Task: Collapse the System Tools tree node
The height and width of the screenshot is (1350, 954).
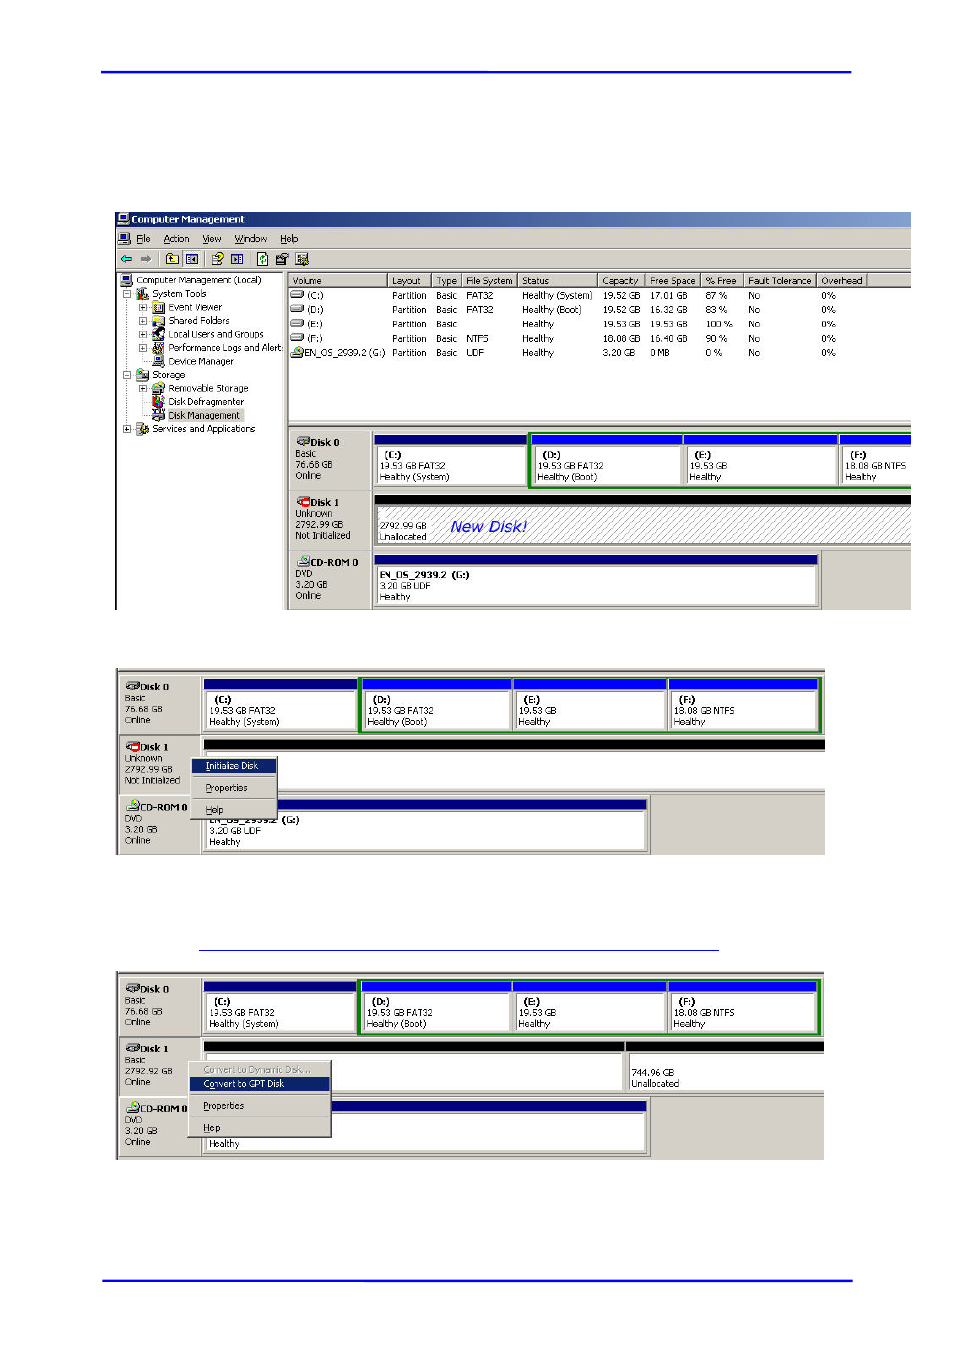Action: point(127,294)
